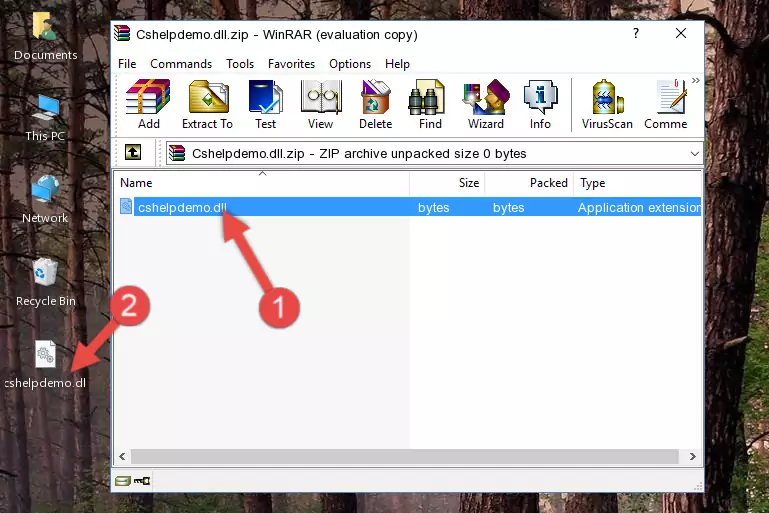The height and width of the screenshot is (513, 769).
Task: Click the left arrow of the horizontal scrollbar
Action: pos(122,457)
